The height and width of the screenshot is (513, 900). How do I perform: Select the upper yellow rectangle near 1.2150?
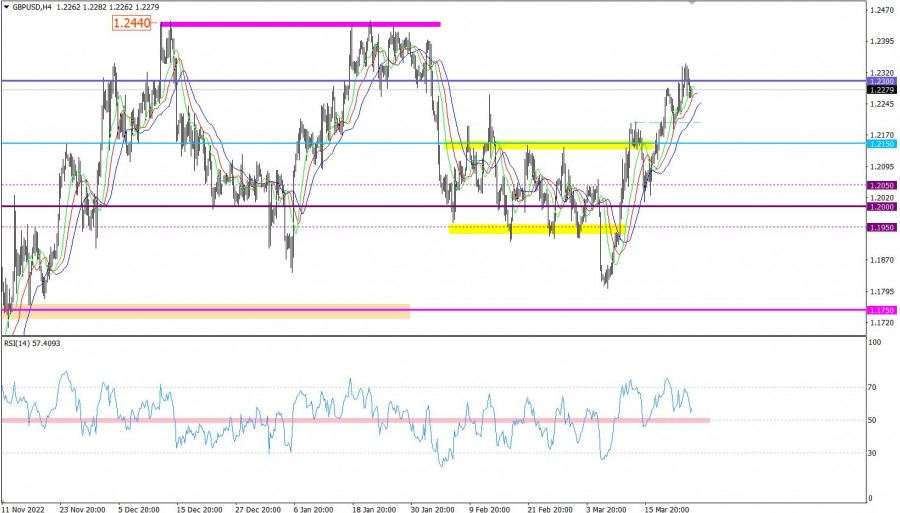click(550, 146)
